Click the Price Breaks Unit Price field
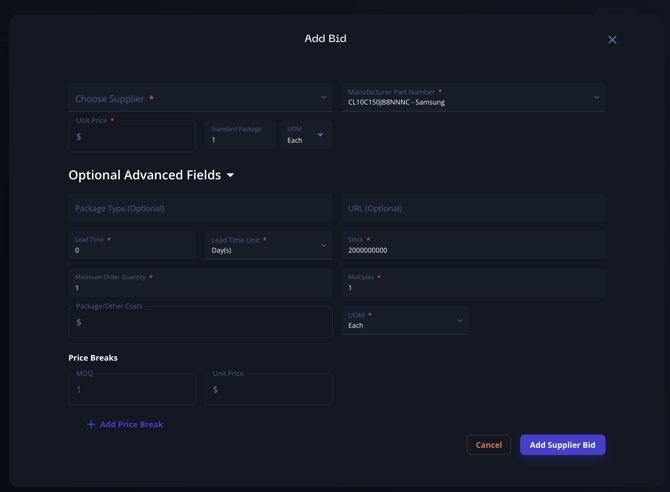670x492 pixels. [268, 389]
